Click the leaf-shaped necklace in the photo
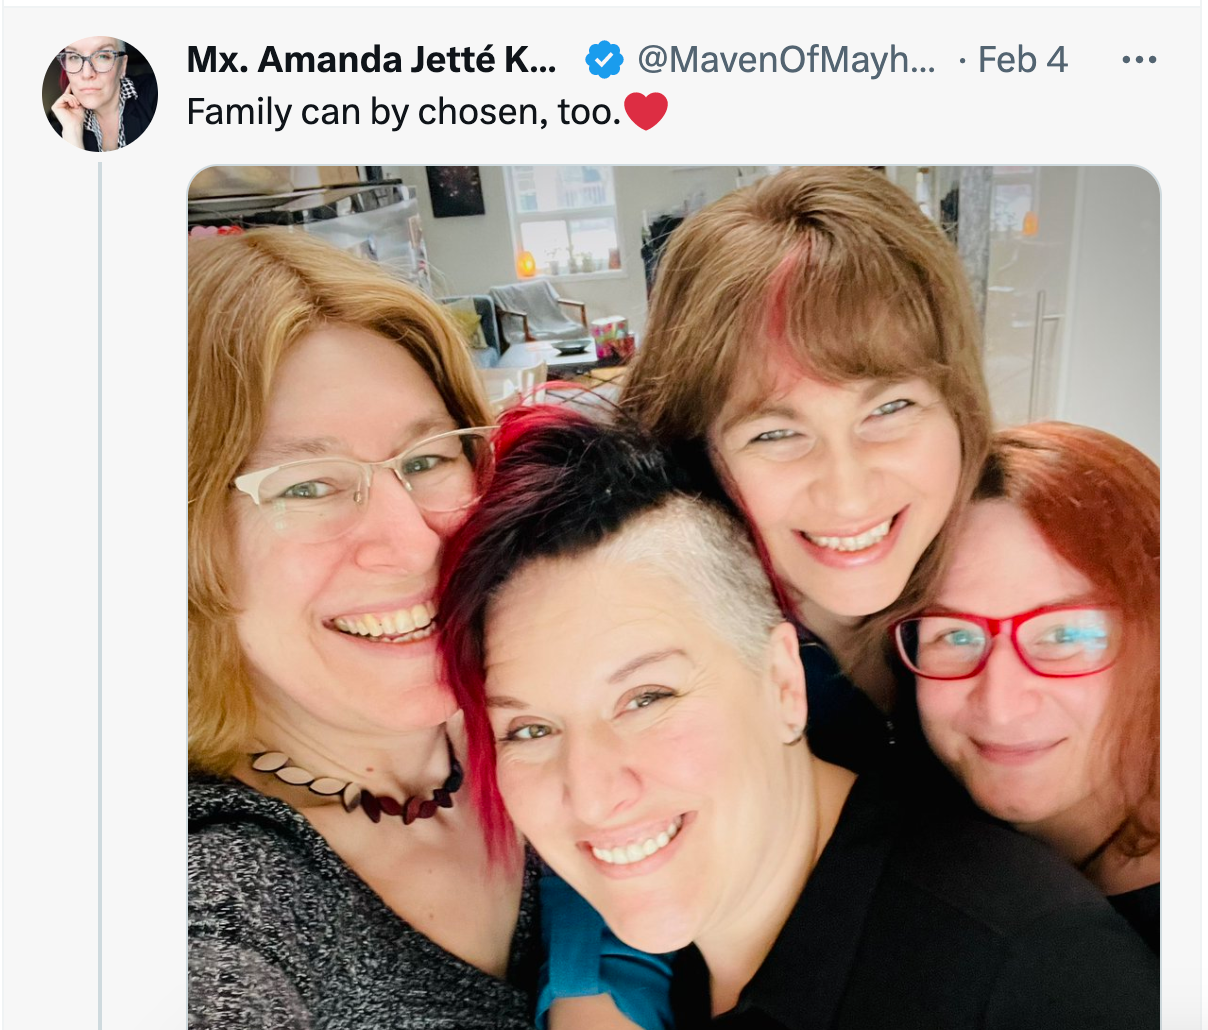The image size is (1208, 1030). click(357, 786)
